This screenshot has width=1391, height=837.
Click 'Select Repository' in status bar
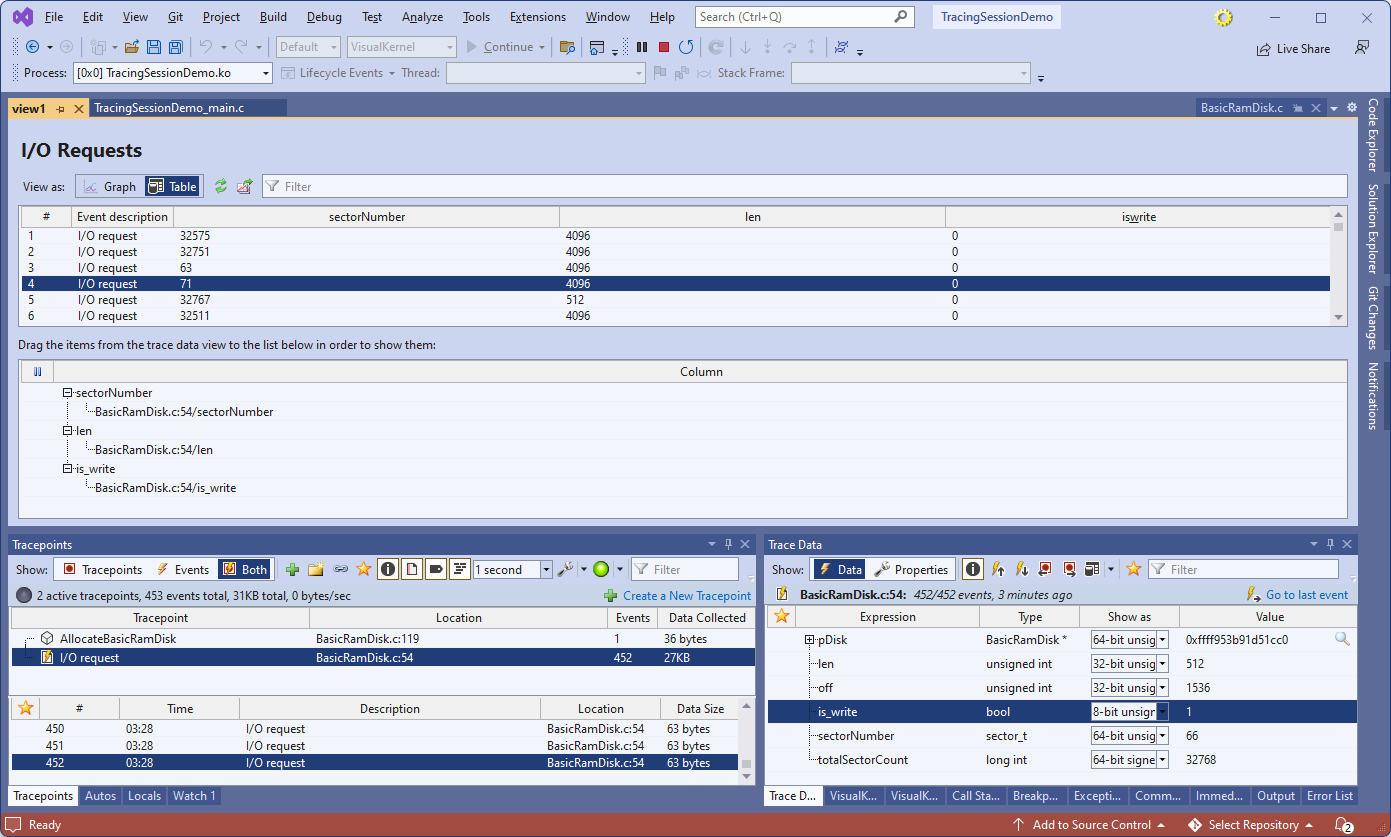pos(1252,825)
